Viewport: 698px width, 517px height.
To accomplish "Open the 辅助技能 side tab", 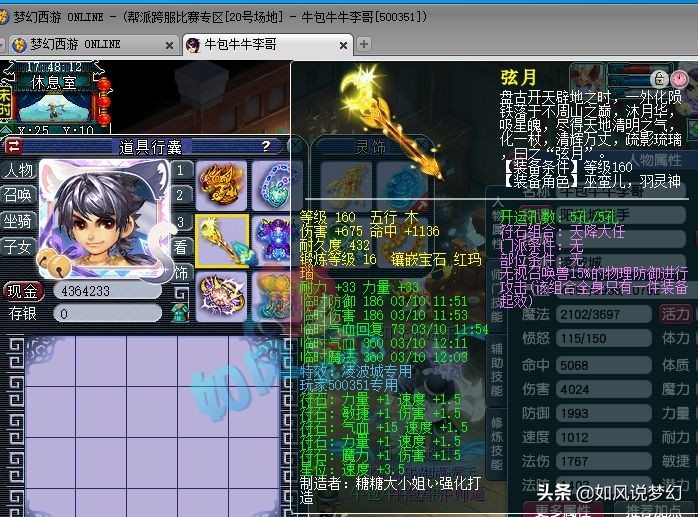I will pos(497,370).
